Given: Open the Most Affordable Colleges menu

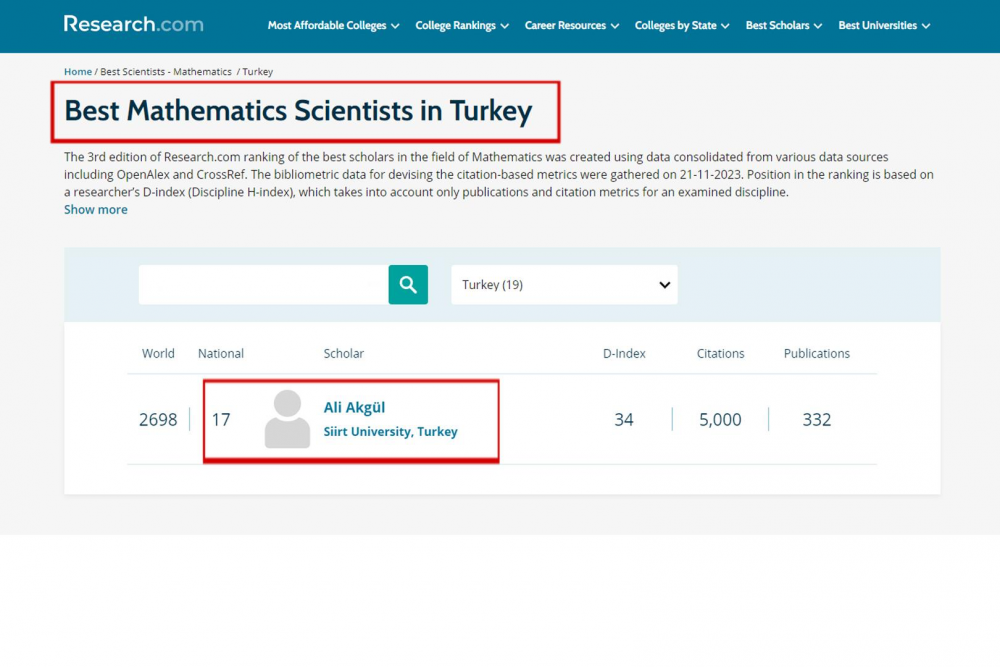Looking at the screenshot, I should 333,26.
